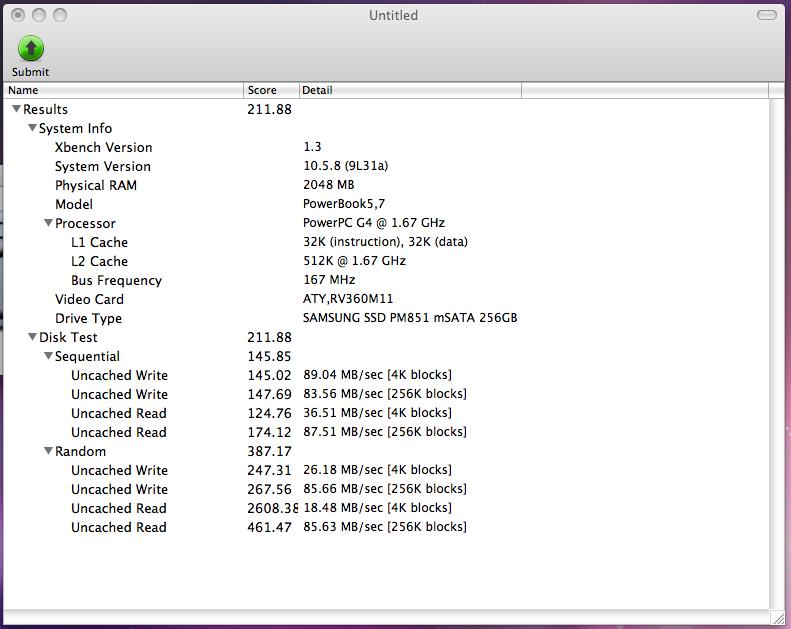The image size is (791, 629).
Task: Collapse the Results disclosure triangle
Action: click(x=16, y=109)
